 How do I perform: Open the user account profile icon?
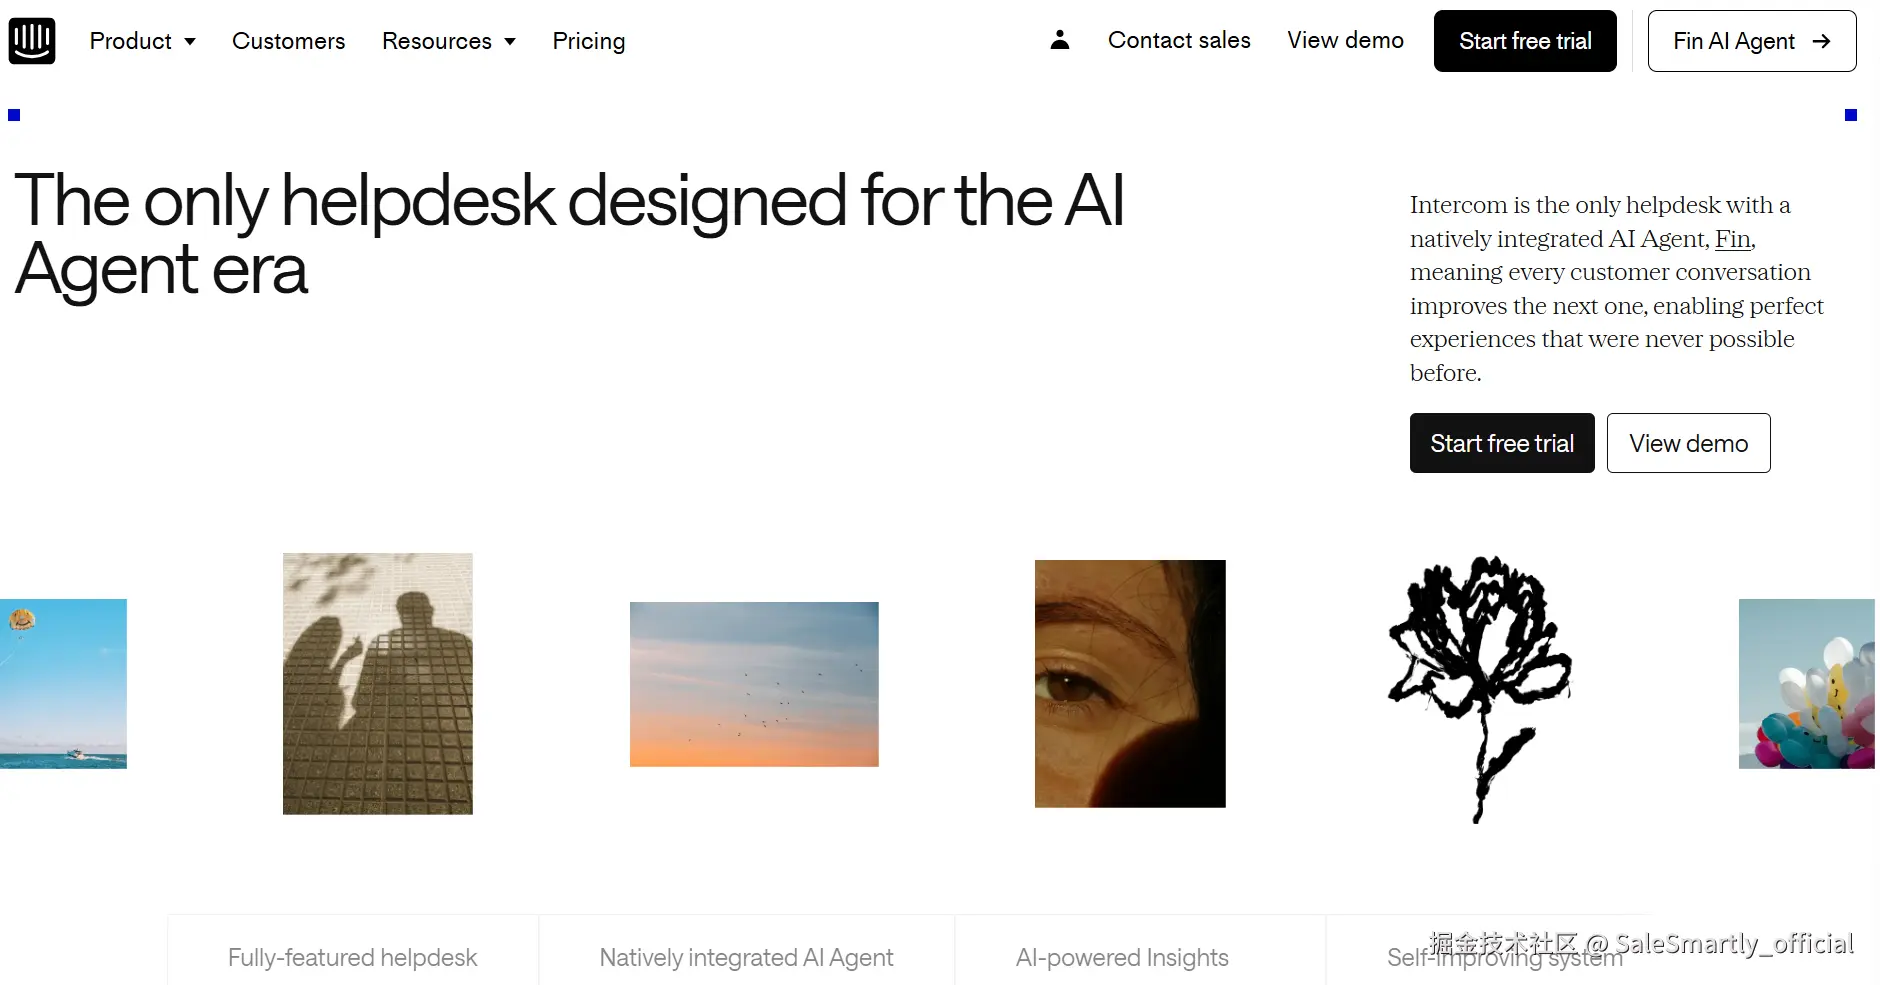1060,40
